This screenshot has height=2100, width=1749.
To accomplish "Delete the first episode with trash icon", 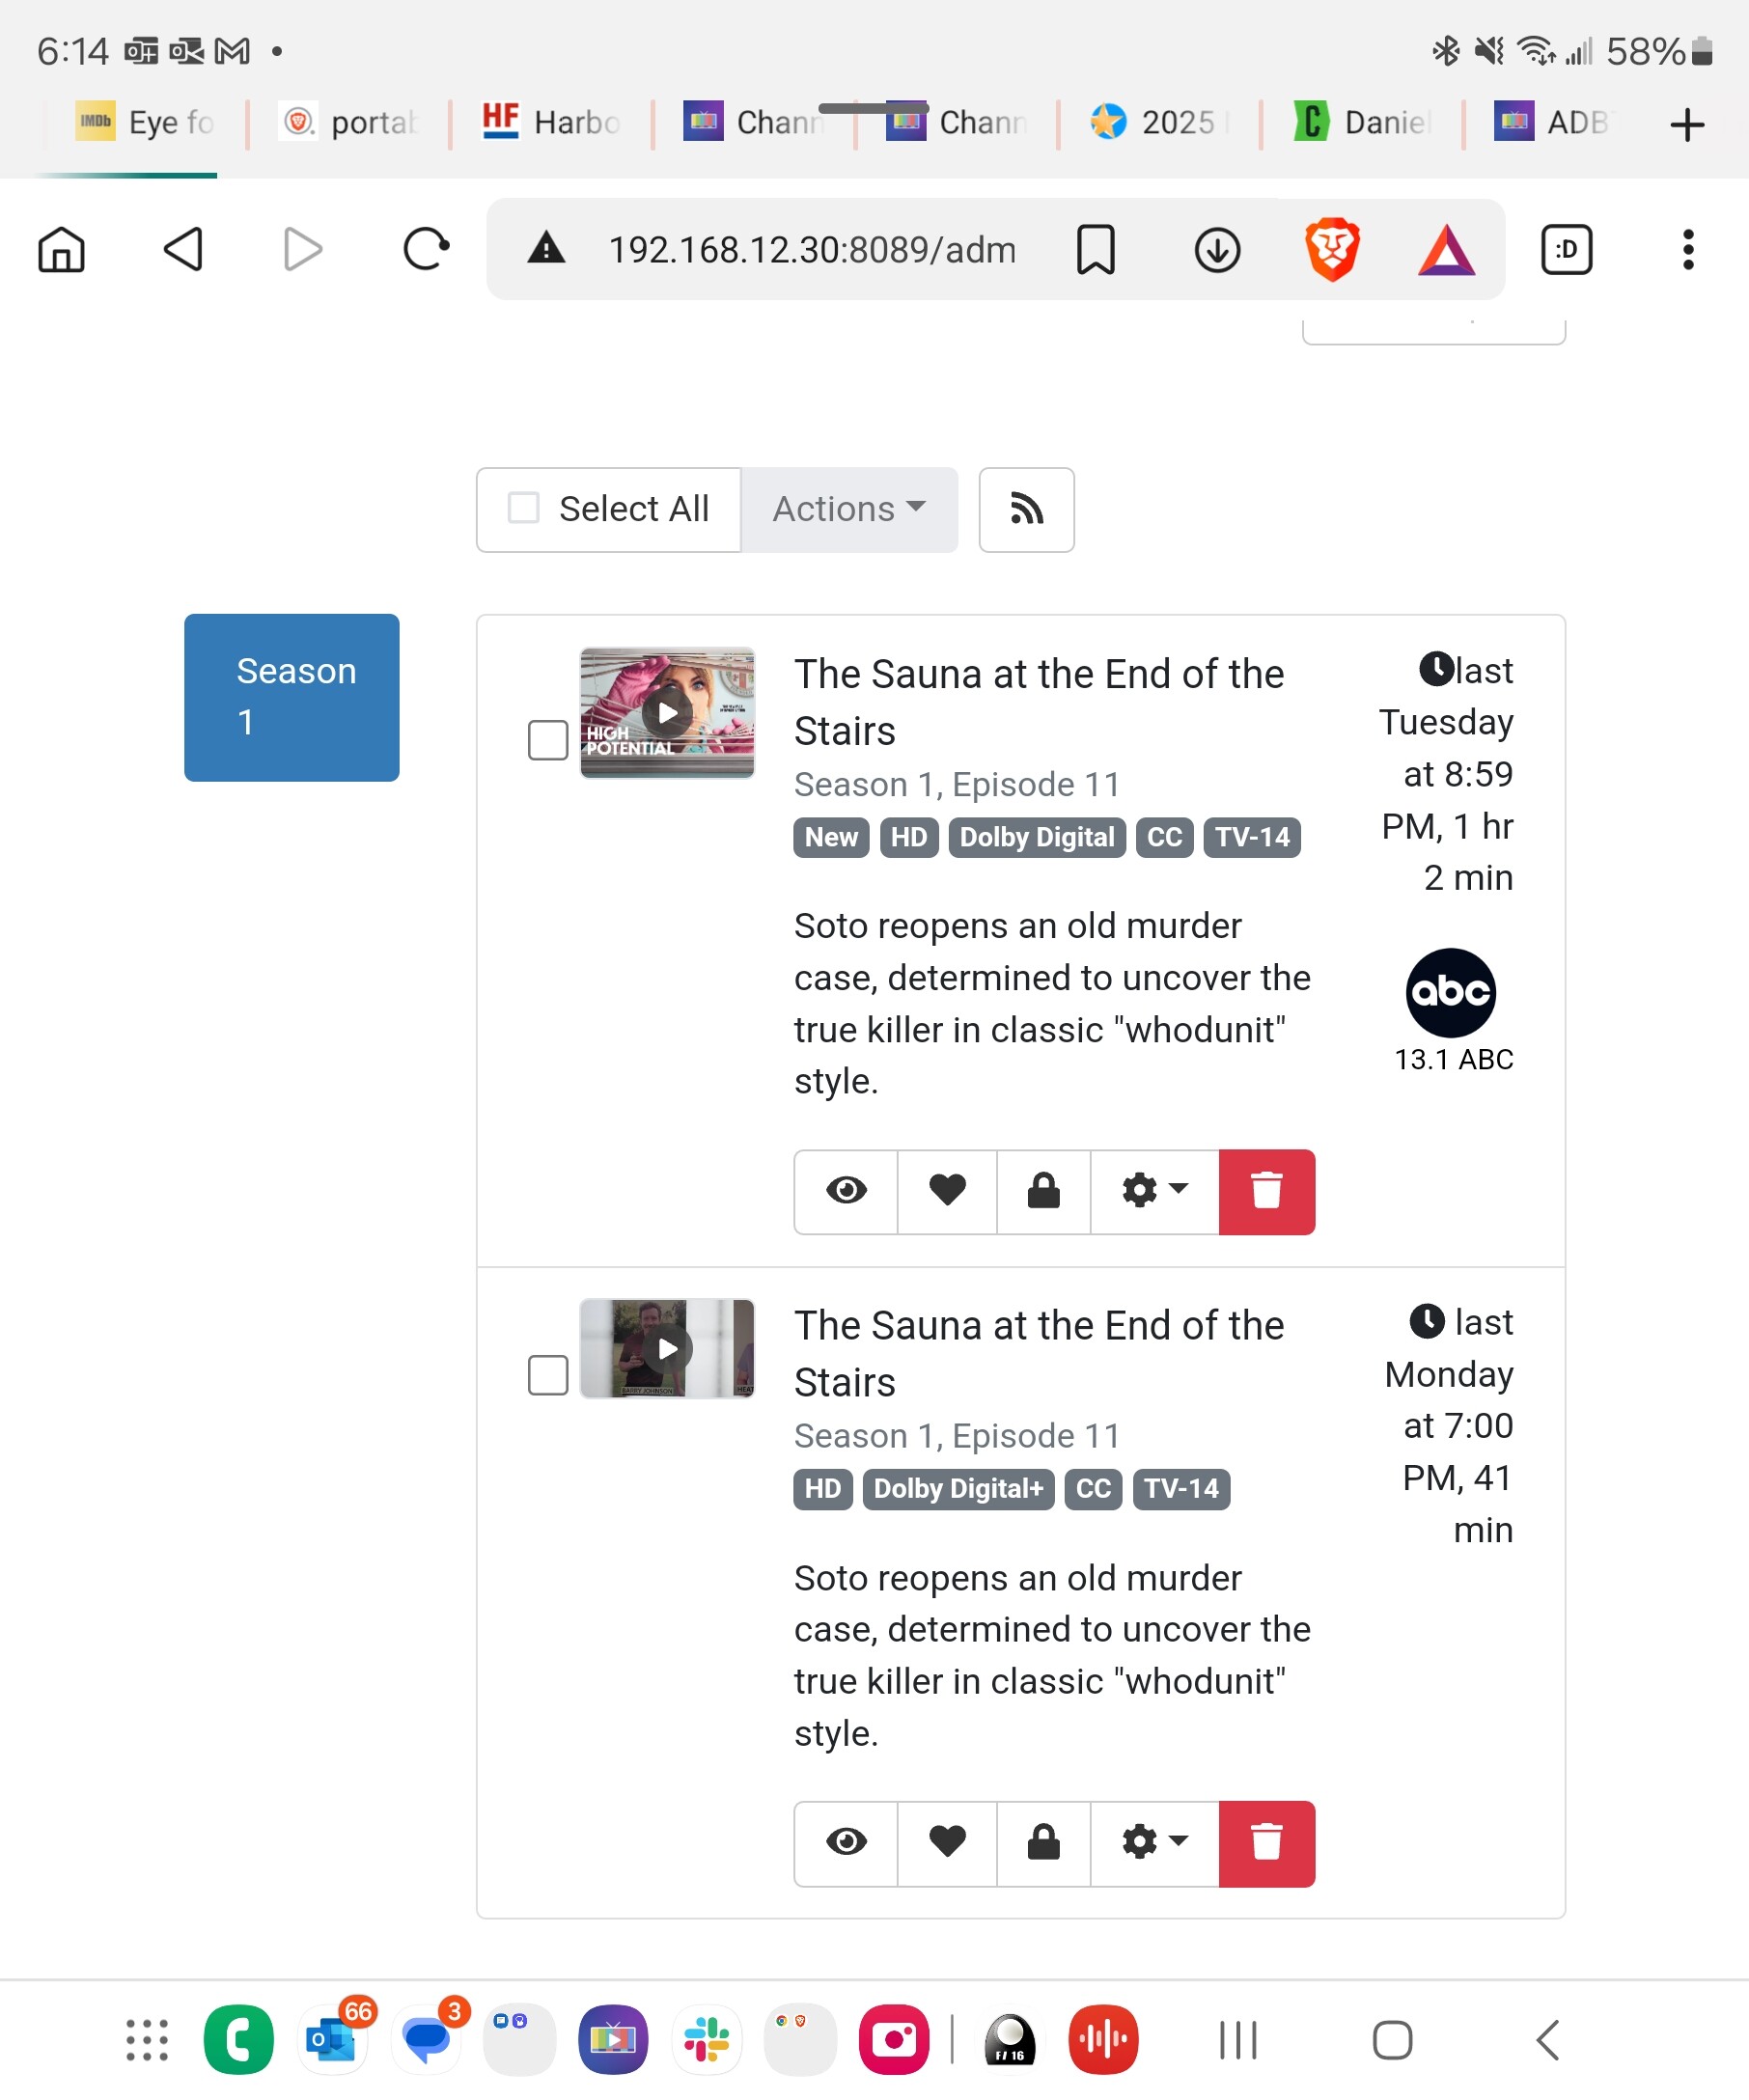I will coord(1266,1191).
